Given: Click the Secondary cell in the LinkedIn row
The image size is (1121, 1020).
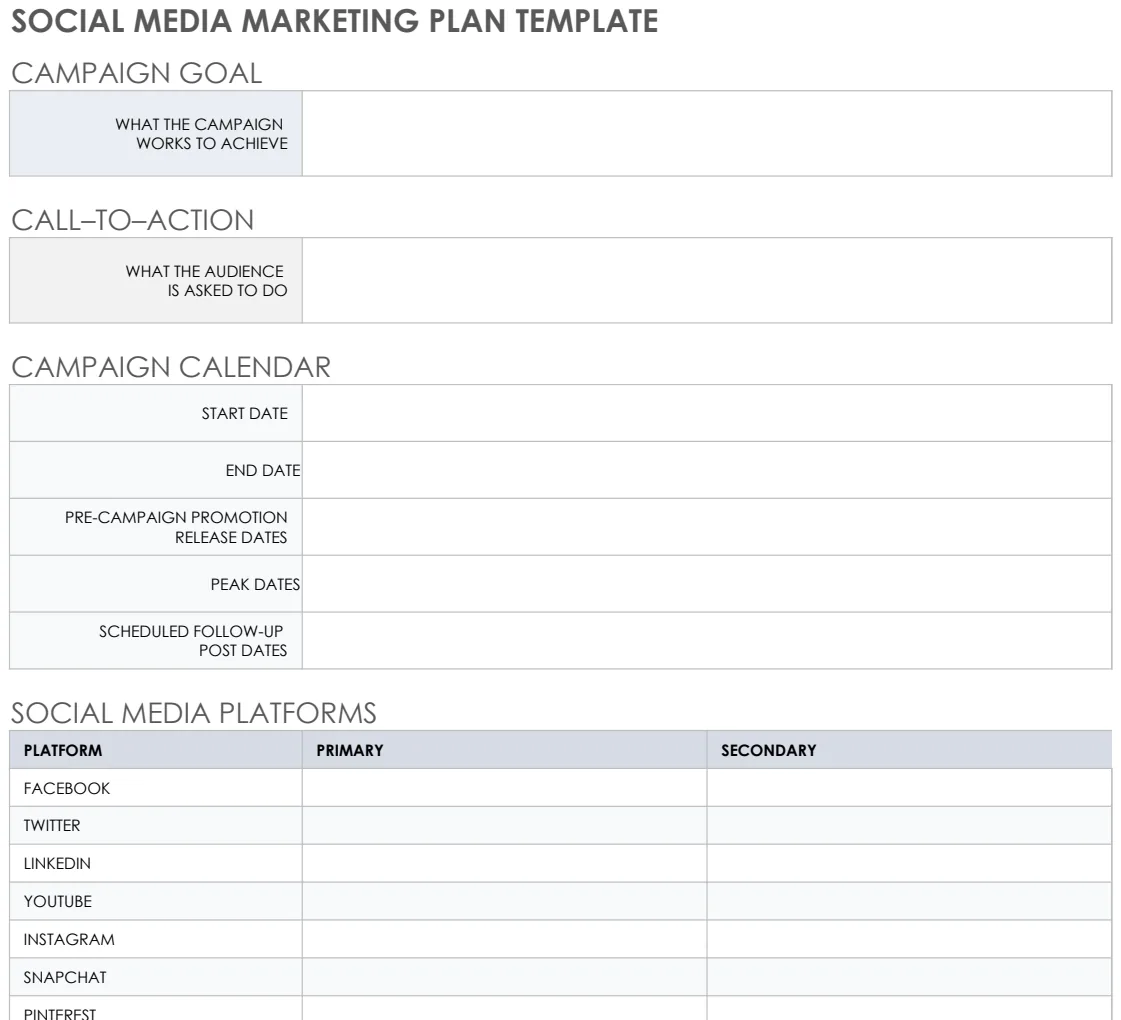Looking at the screenshot, I should [909, 863].
